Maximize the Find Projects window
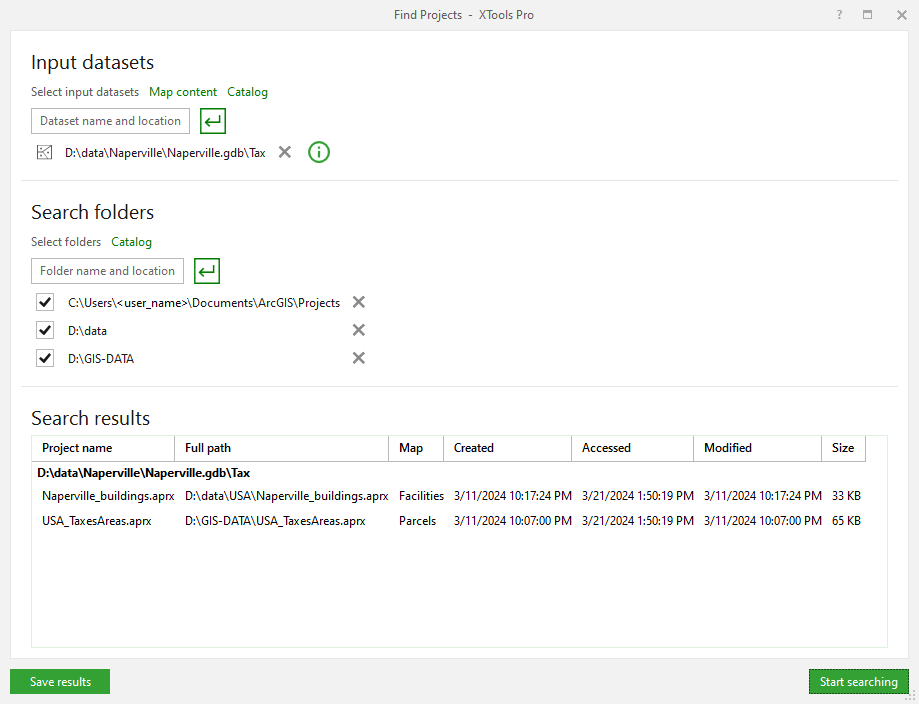919x704 pixels. [x=867, y=15]
